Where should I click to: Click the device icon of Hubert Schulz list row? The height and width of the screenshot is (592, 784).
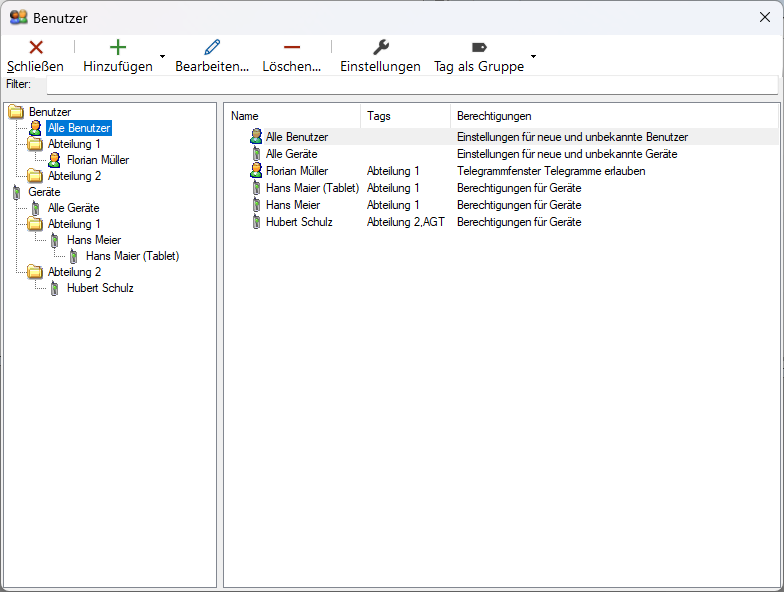pos(256,222)
